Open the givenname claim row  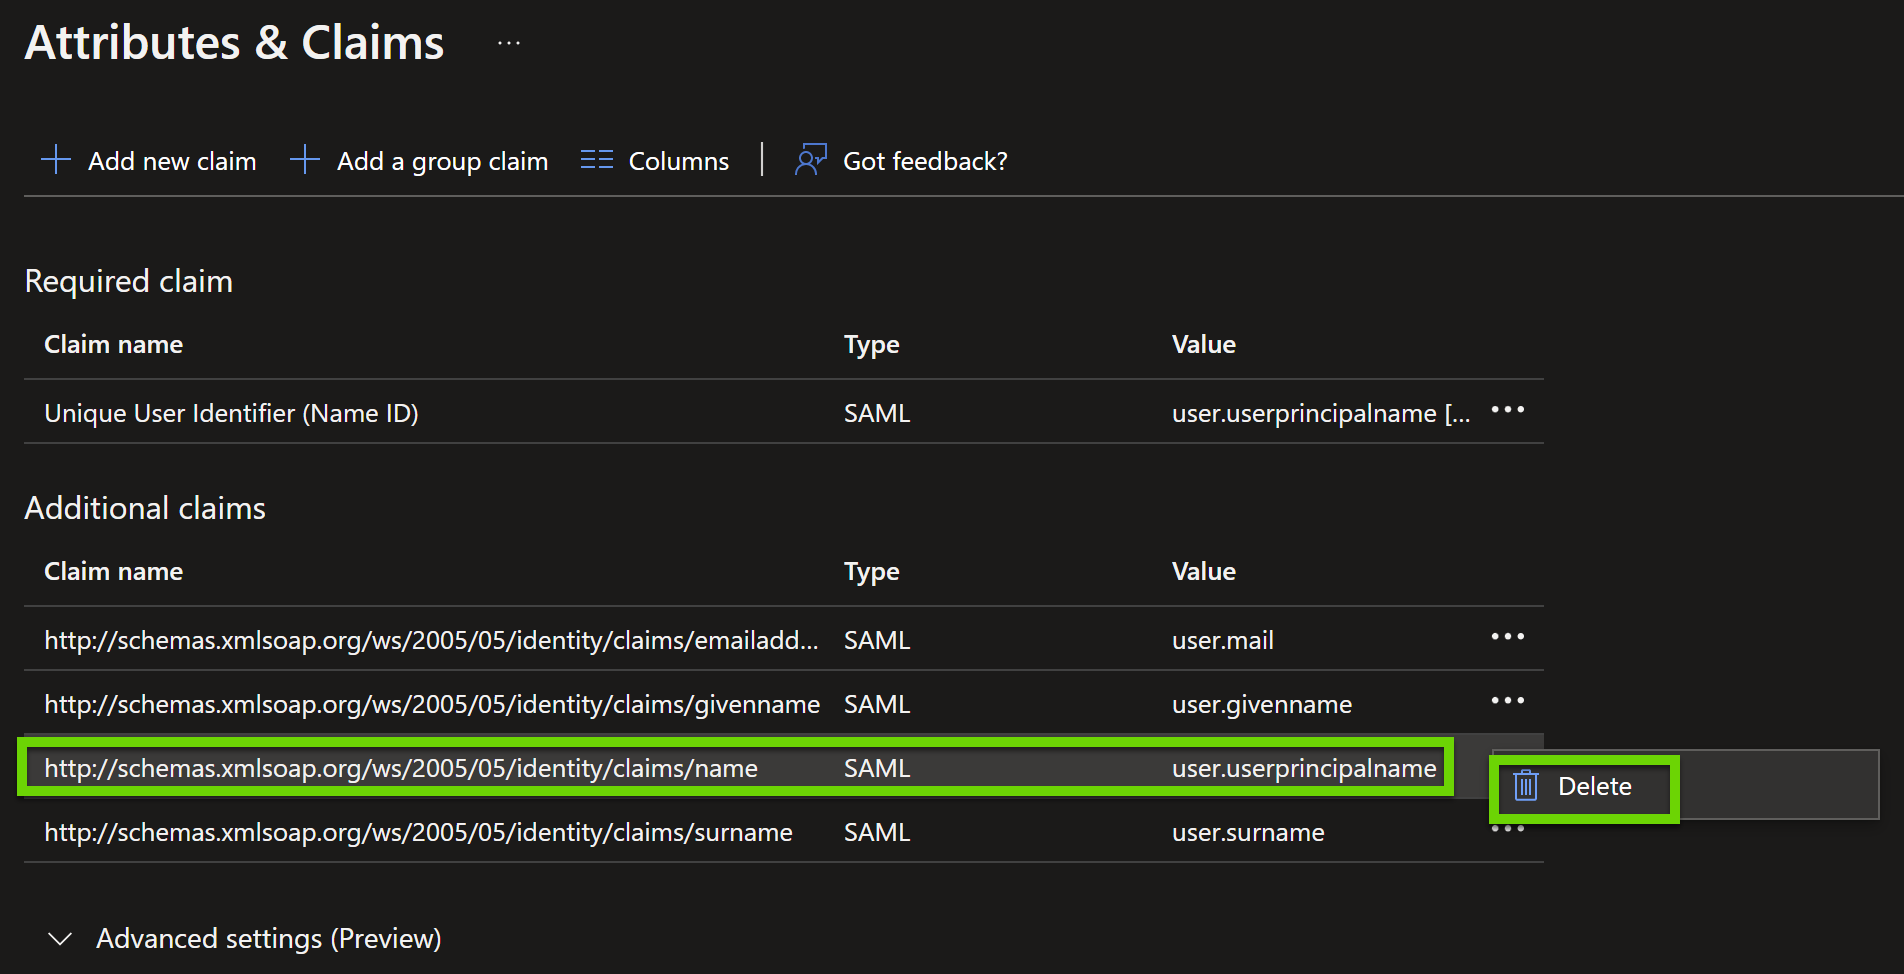432,704
